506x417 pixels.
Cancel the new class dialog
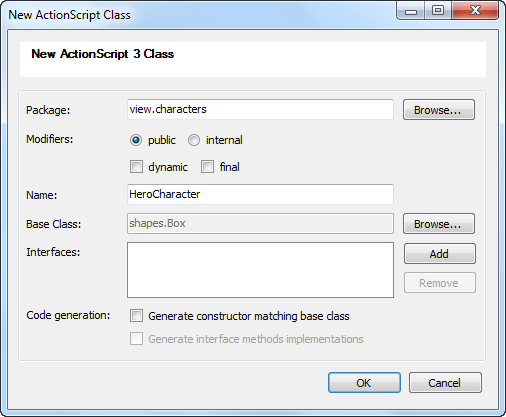tap(445, 383)
